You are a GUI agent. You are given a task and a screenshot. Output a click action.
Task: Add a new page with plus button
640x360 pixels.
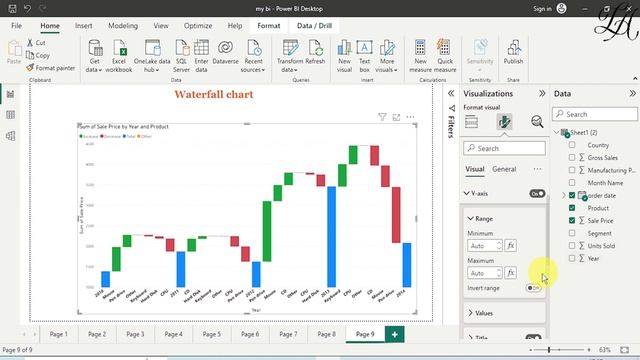point(394,334)
